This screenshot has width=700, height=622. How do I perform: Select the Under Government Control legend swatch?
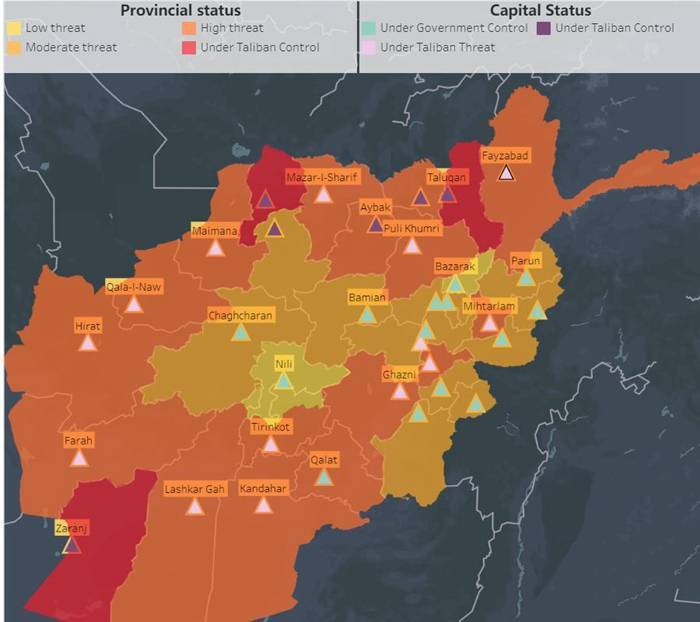tap(369, 28)
